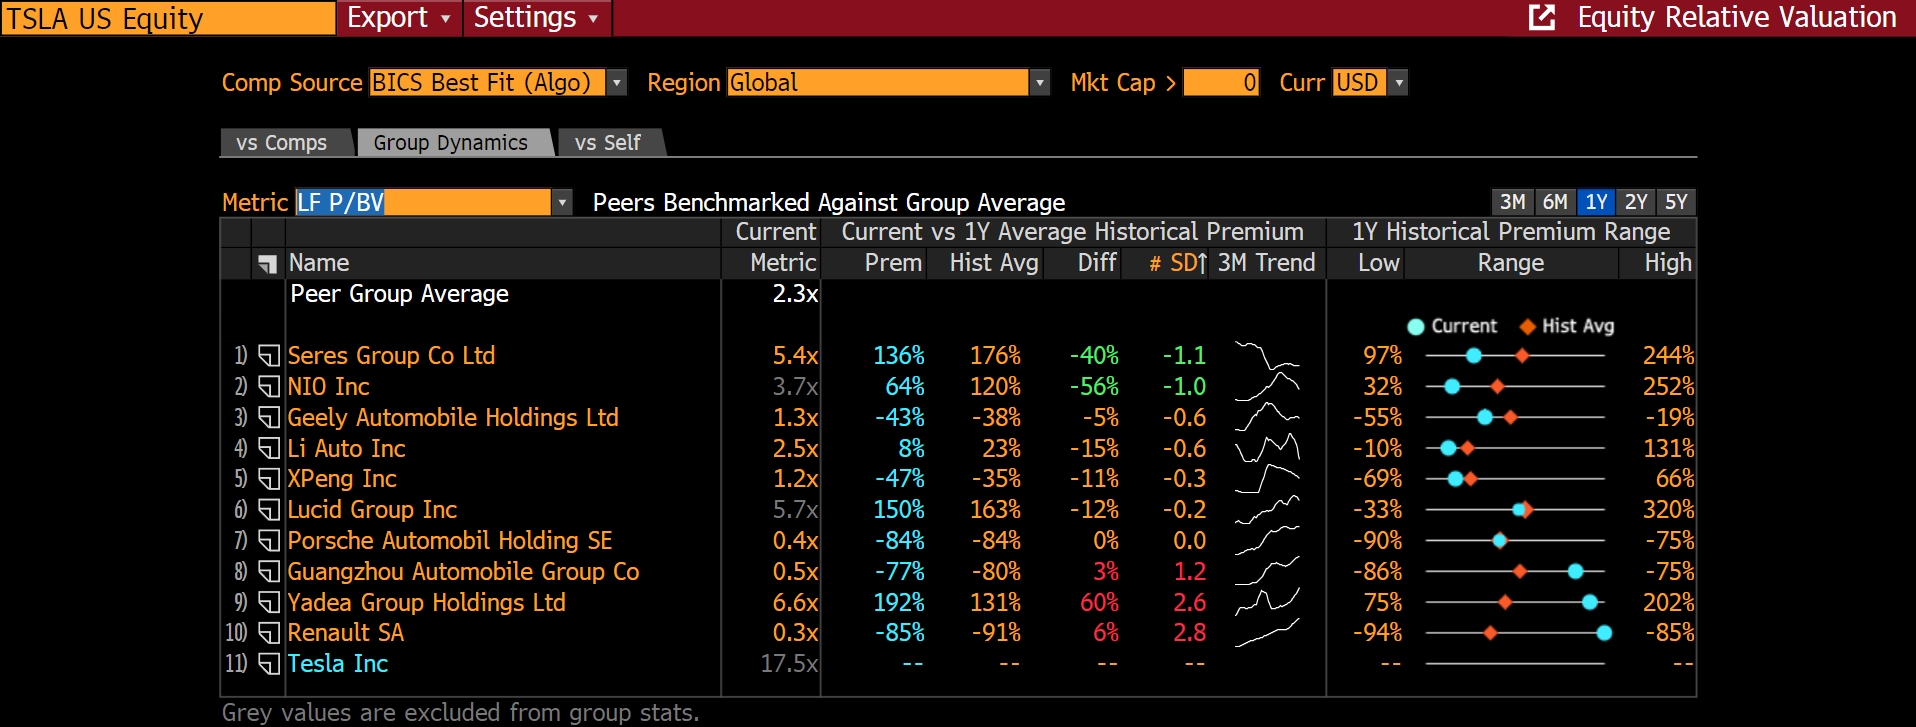Click the chart icon next to Lucid Group Inc
Image resolution: width=1916 pixels, height=727 pixels.
click(x=268, y=510)
